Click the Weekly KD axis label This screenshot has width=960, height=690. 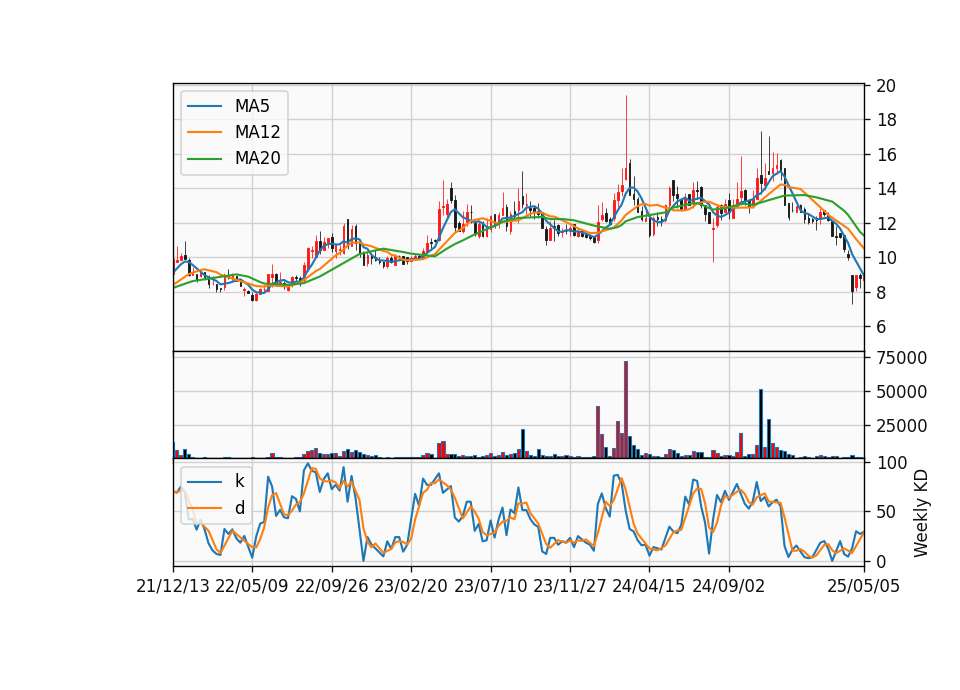920,513
